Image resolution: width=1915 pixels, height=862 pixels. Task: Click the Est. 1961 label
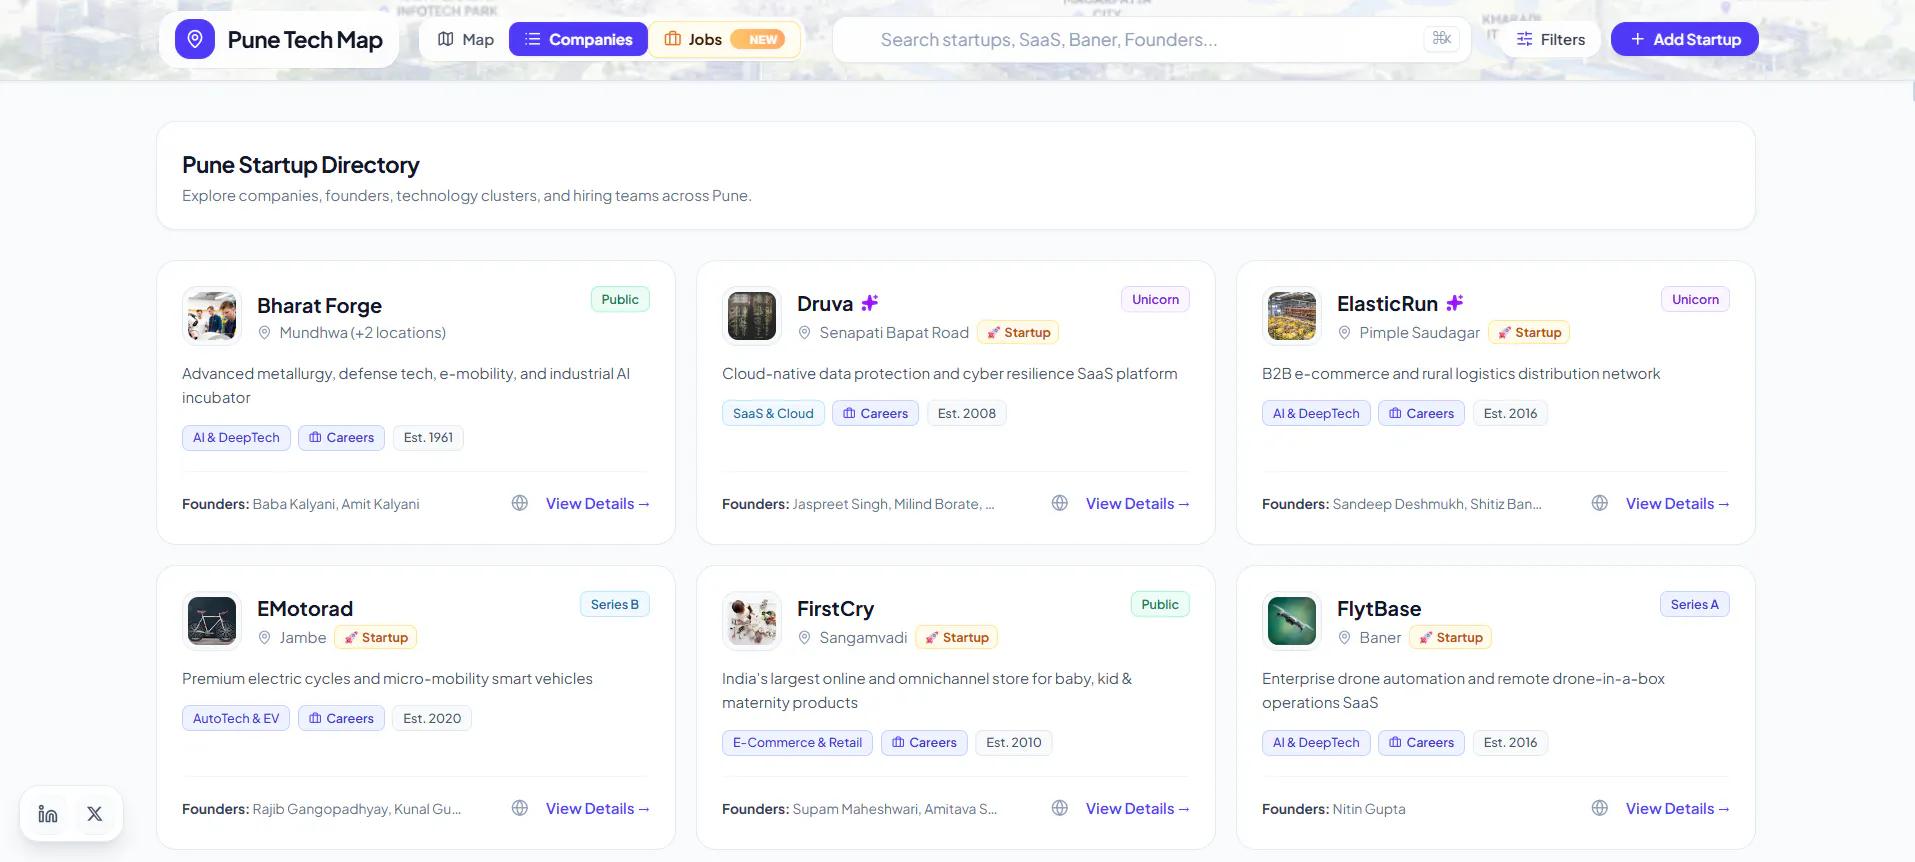coord(428,437)
